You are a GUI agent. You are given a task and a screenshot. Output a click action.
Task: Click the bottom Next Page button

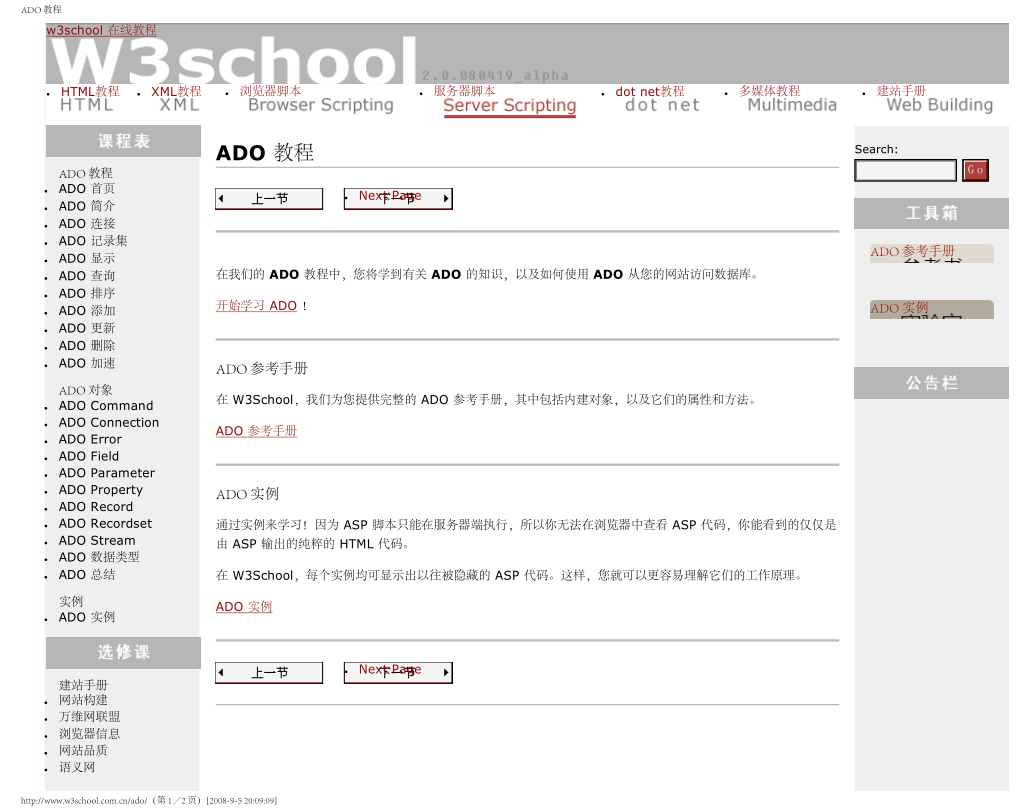(x=398, y=672)
